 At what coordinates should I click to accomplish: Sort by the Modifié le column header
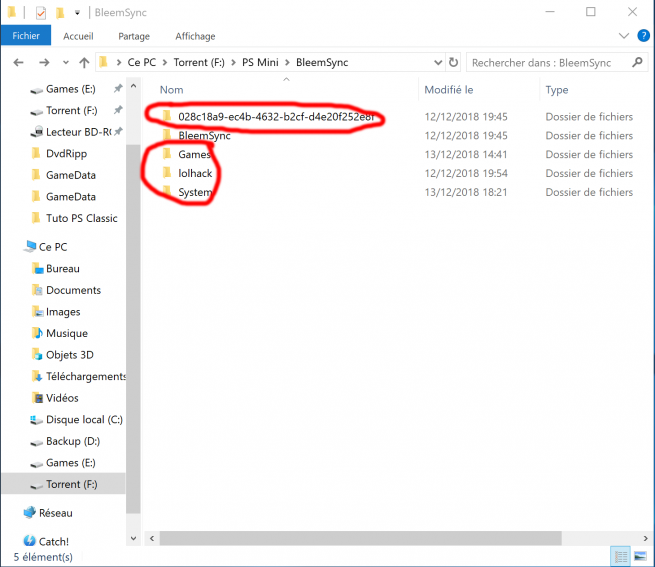pyautogui.click(x=449, y=90)
